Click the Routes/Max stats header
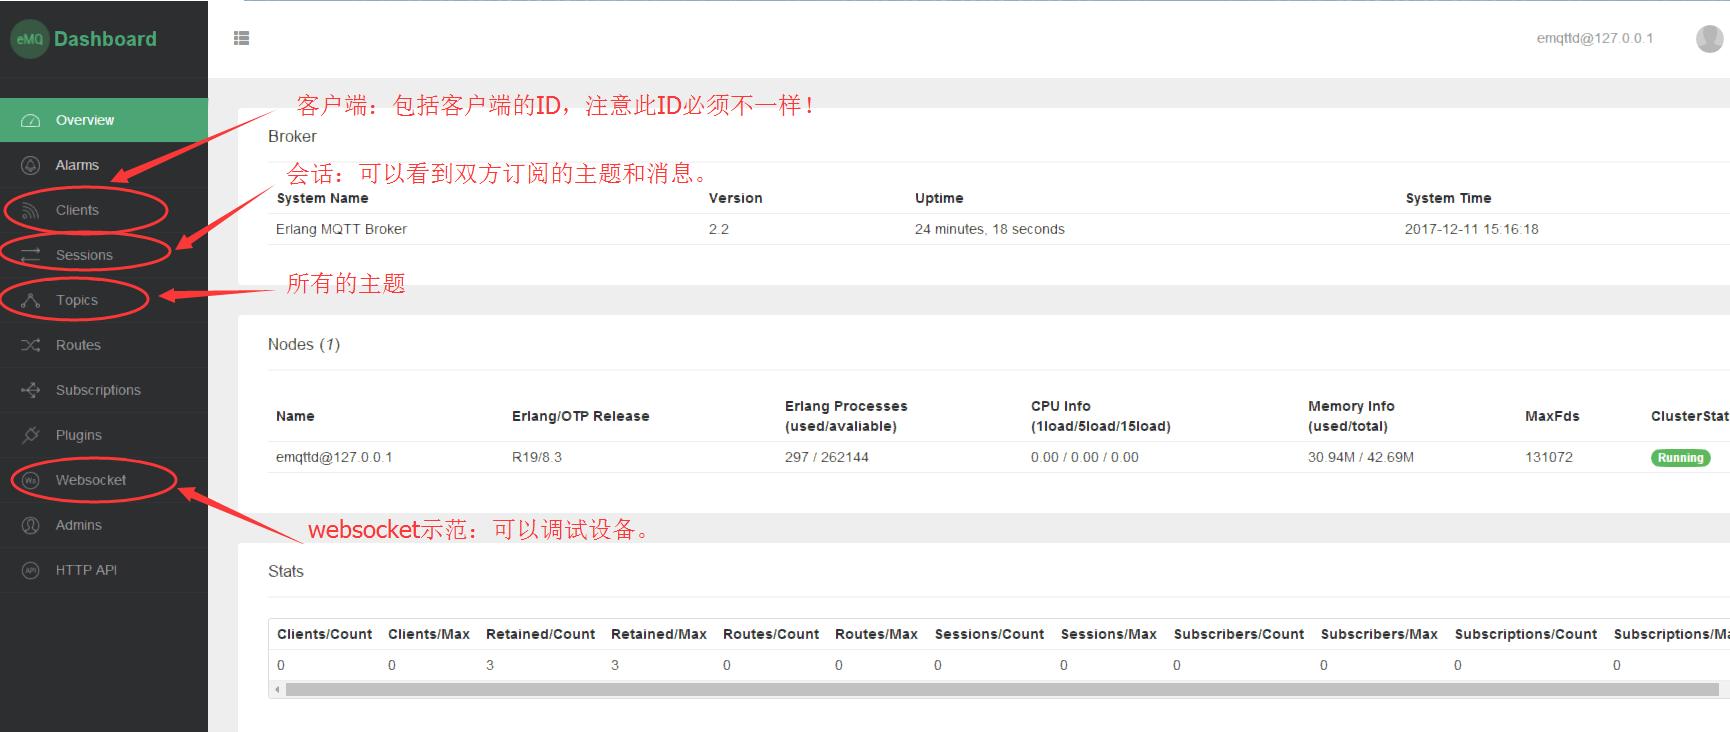The height and width of the screenshot is (732, 1730). click(876, 634)
